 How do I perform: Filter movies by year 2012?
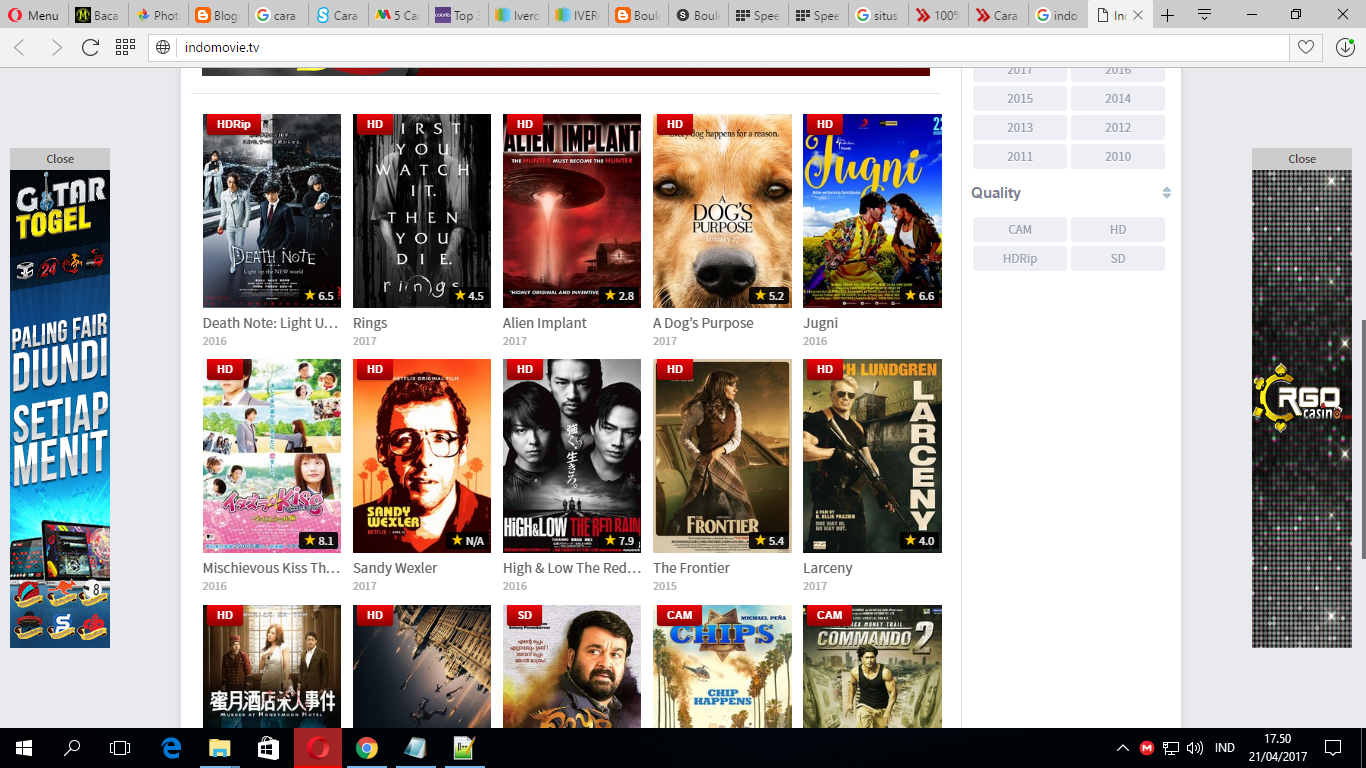[x=1118, y=127]
